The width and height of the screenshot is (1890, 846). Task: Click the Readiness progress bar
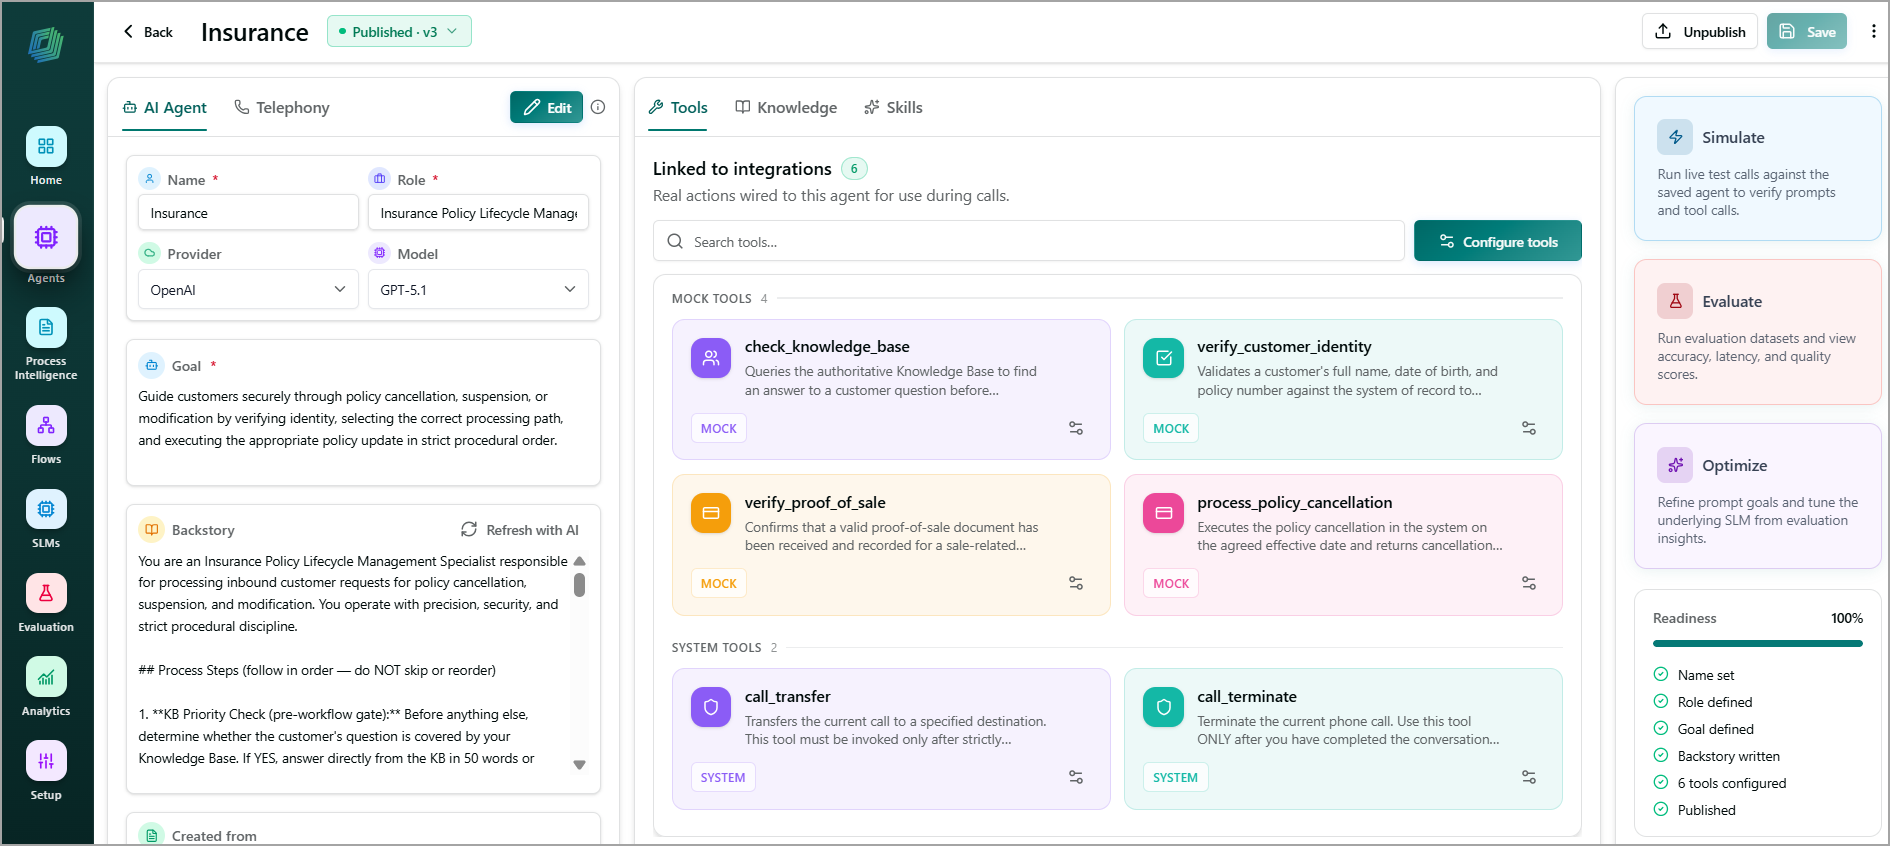1758,643
